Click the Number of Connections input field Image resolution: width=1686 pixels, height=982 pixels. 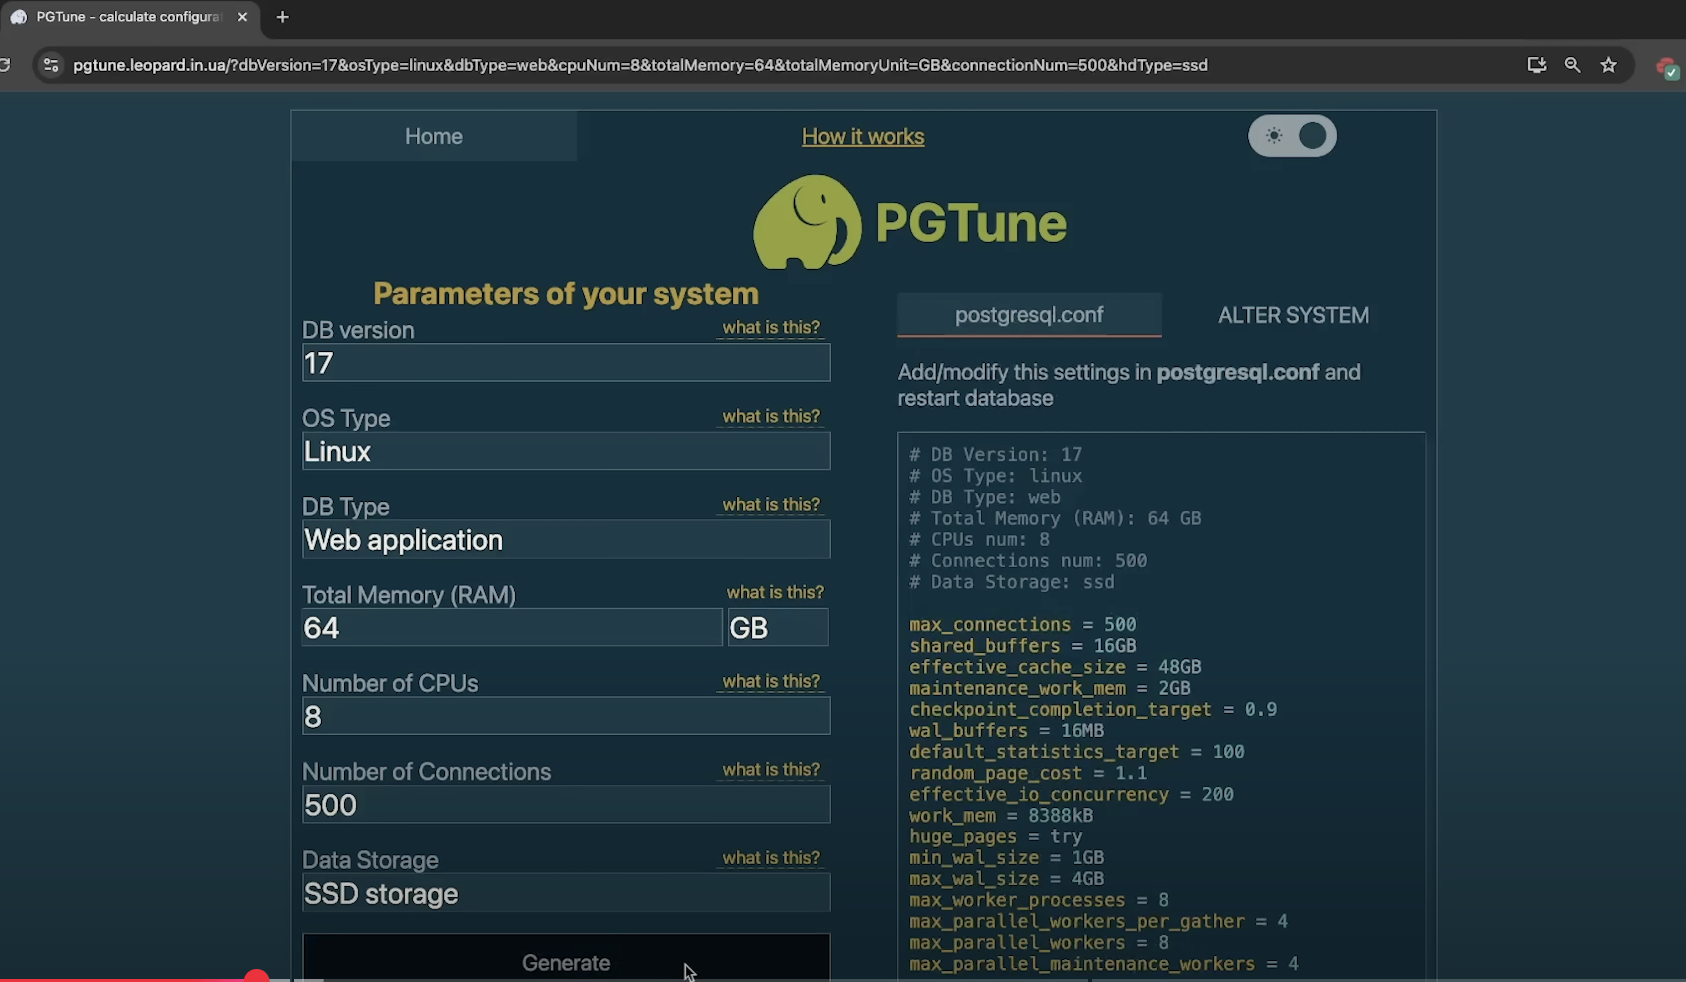click(566, 805)
